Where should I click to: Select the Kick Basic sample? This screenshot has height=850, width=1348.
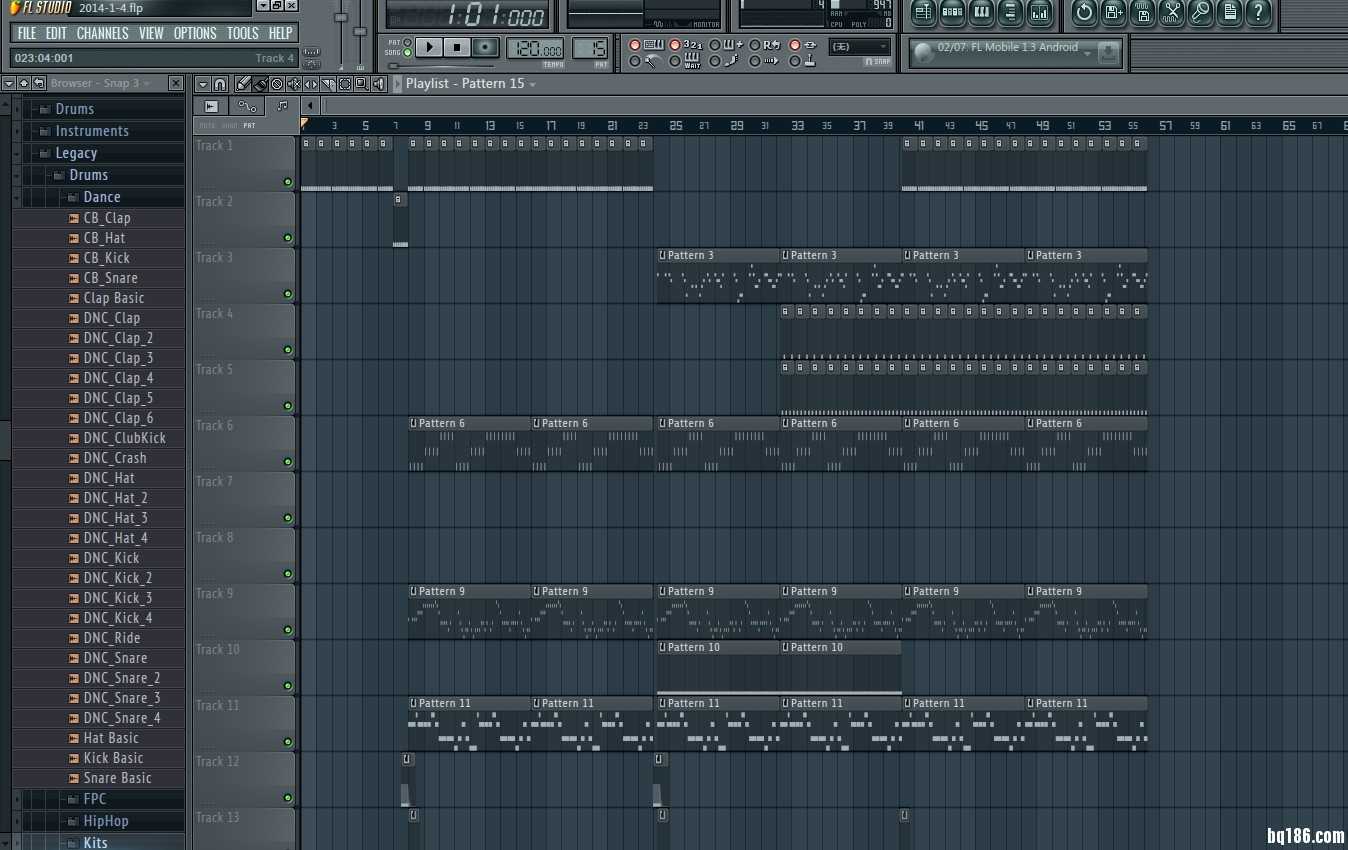[x=113, y=758]
